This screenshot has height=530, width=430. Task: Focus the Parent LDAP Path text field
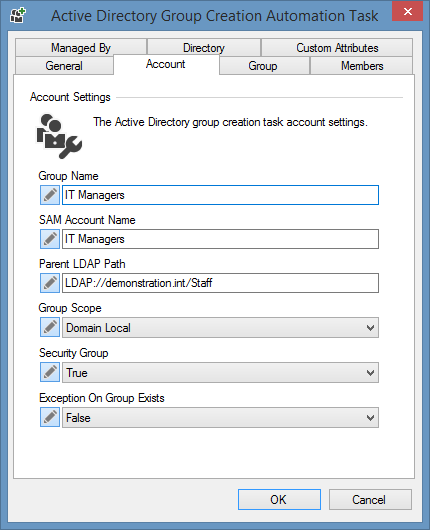pyautogui.click(x=220, y=283)
